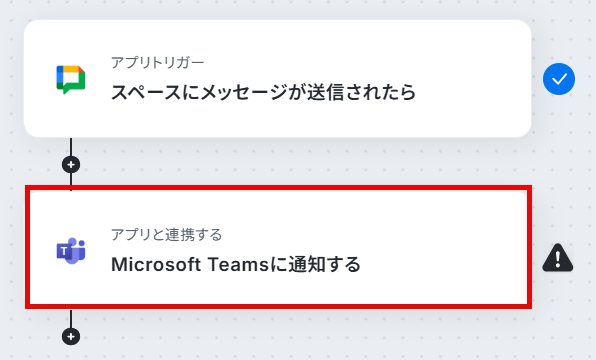
Task: Click the letter T on the Teams logo
Action: click(64, 251)
